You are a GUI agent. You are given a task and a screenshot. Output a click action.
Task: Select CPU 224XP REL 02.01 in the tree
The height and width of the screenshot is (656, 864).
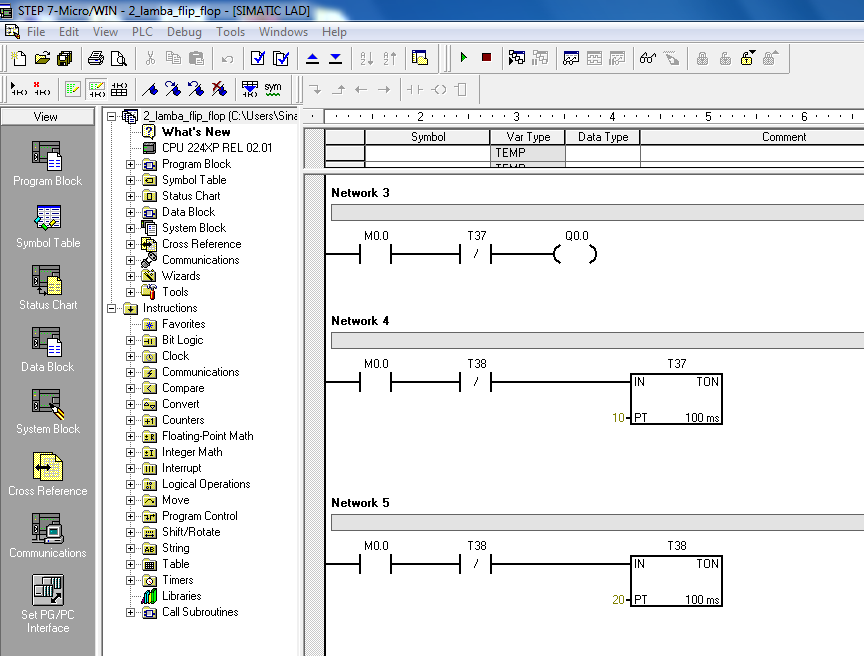217,148
